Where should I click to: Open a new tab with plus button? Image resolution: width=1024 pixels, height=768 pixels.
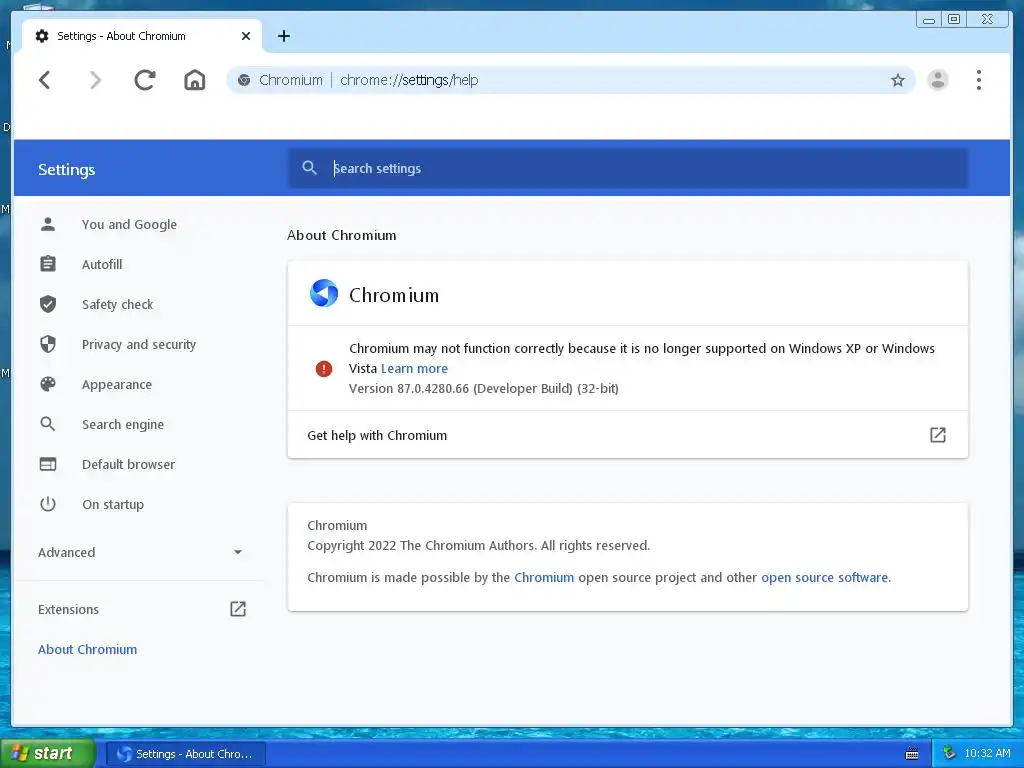pos(283,36)
